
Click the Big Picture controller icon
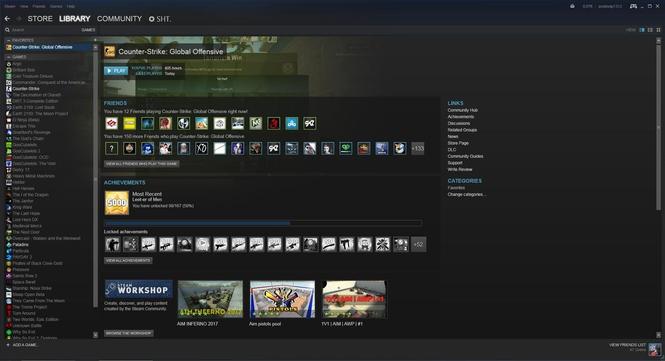click(x=633, y=6)
